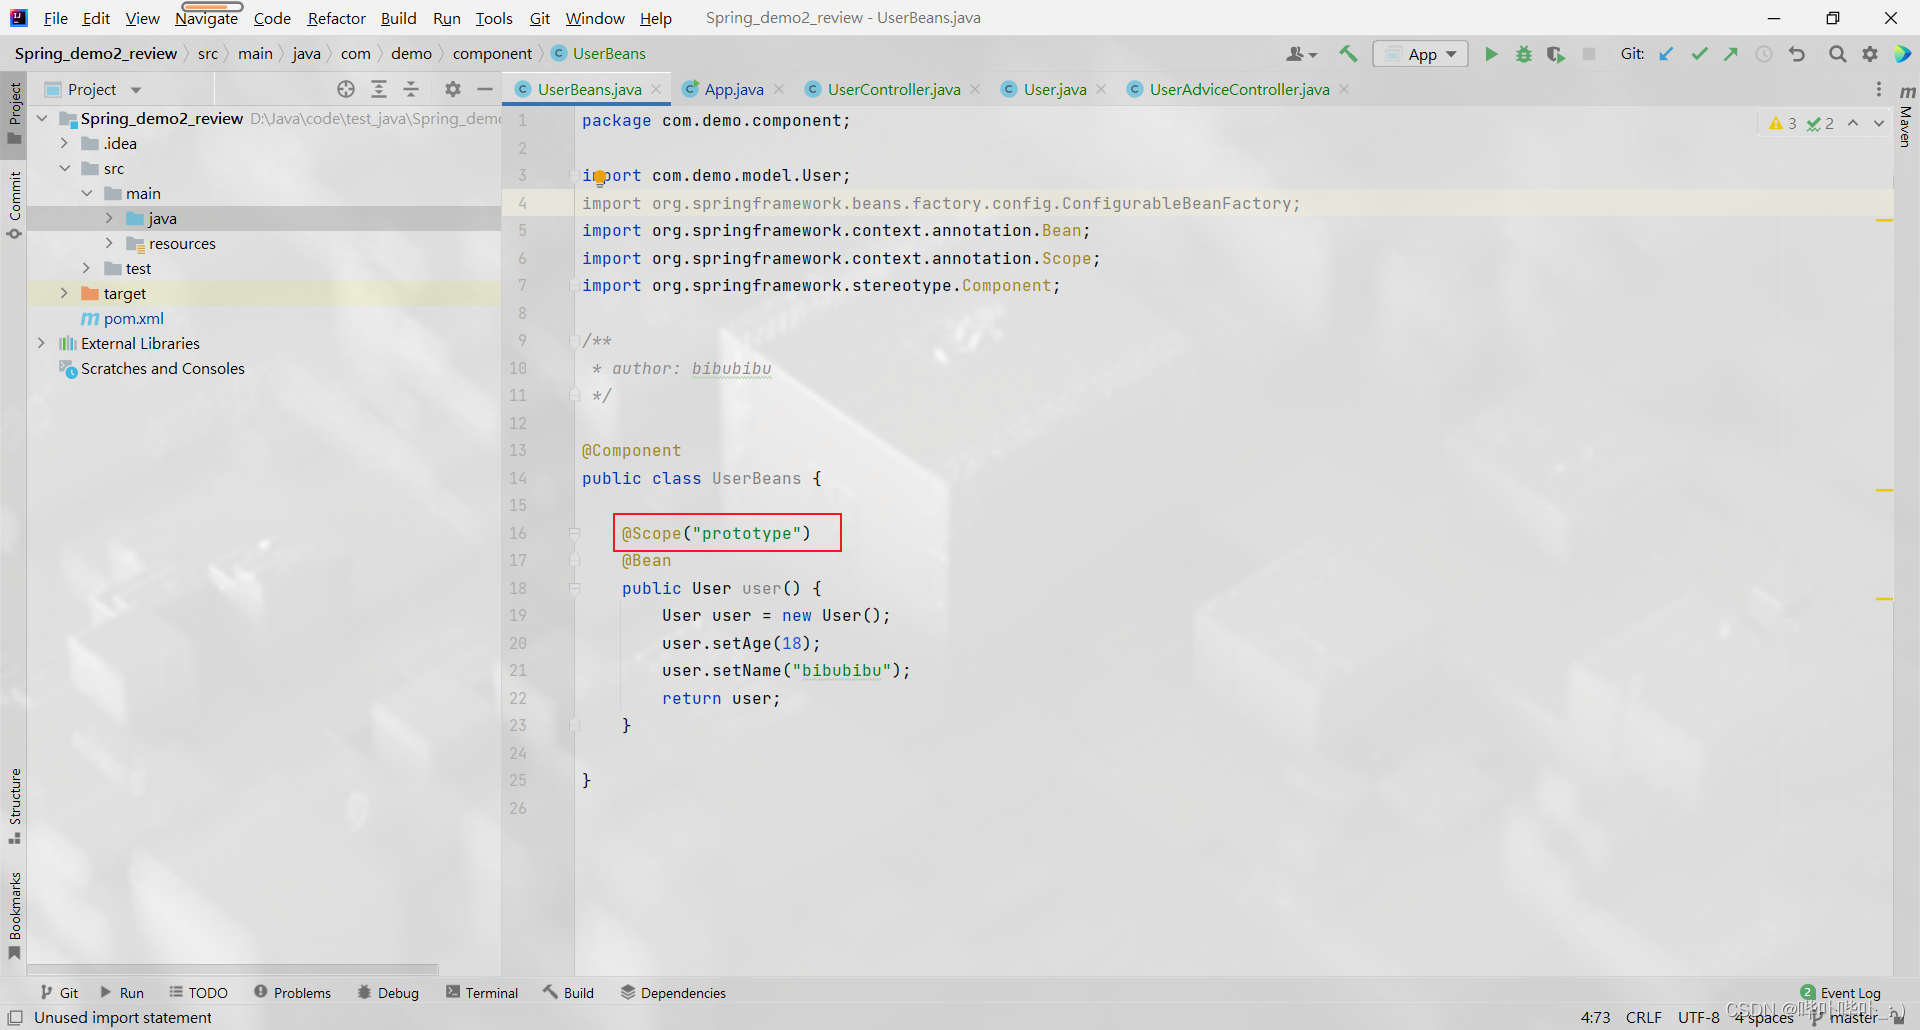Jump to next highlighted error arrow
1920x1030 pixels.
pyautogui.click(x=1879, y=123)
